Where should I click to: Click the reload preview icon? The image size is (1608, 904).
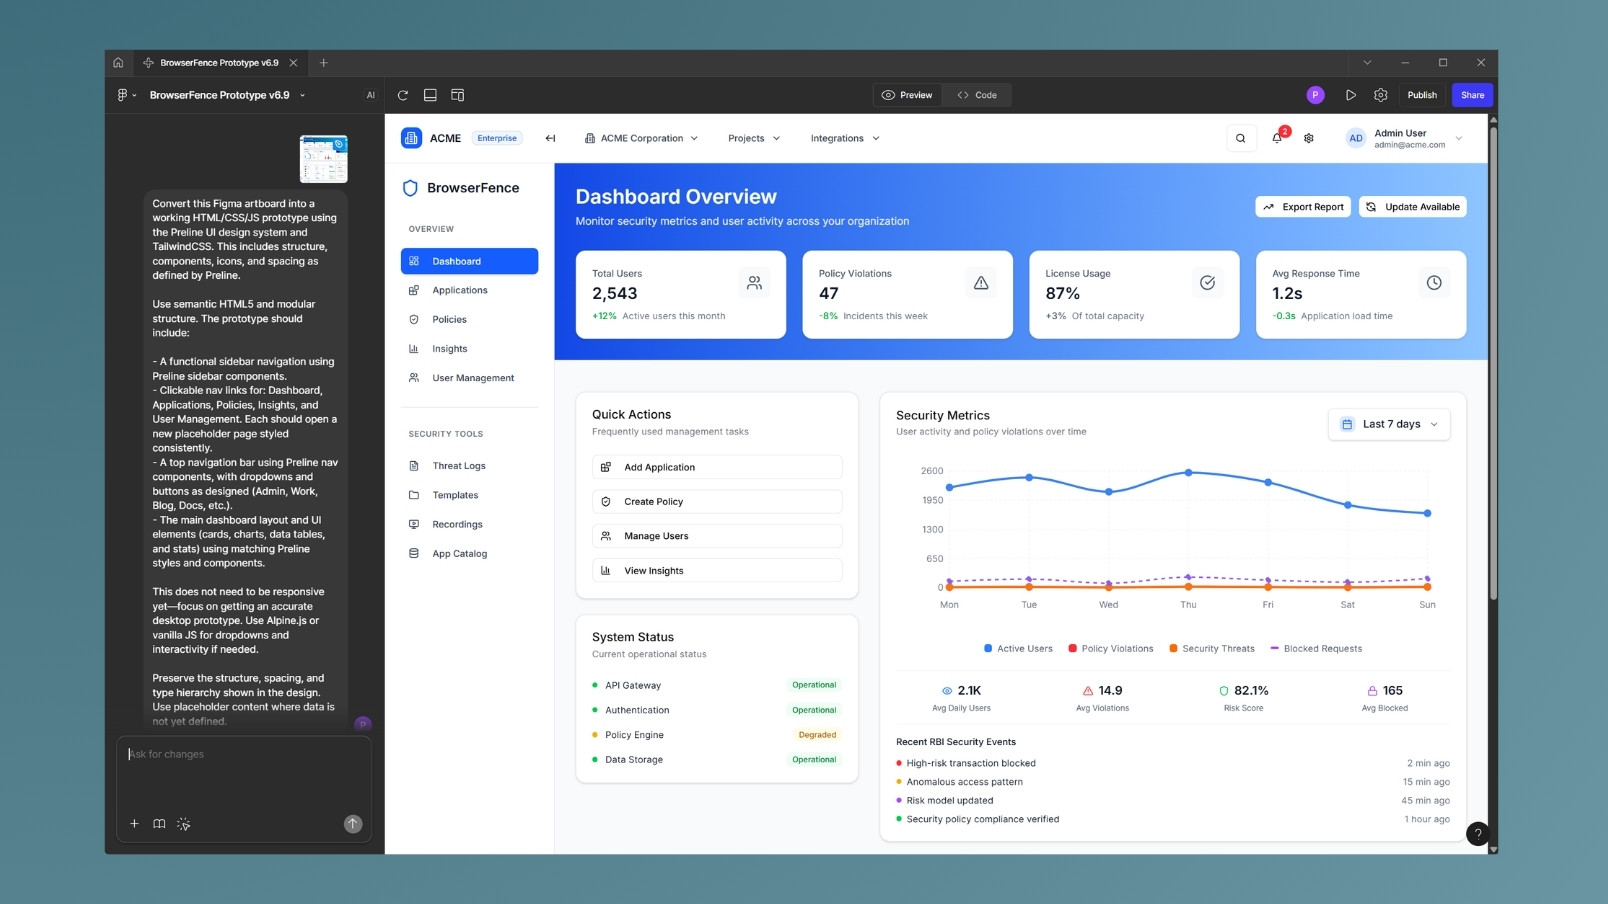click(x=403, y=95)
